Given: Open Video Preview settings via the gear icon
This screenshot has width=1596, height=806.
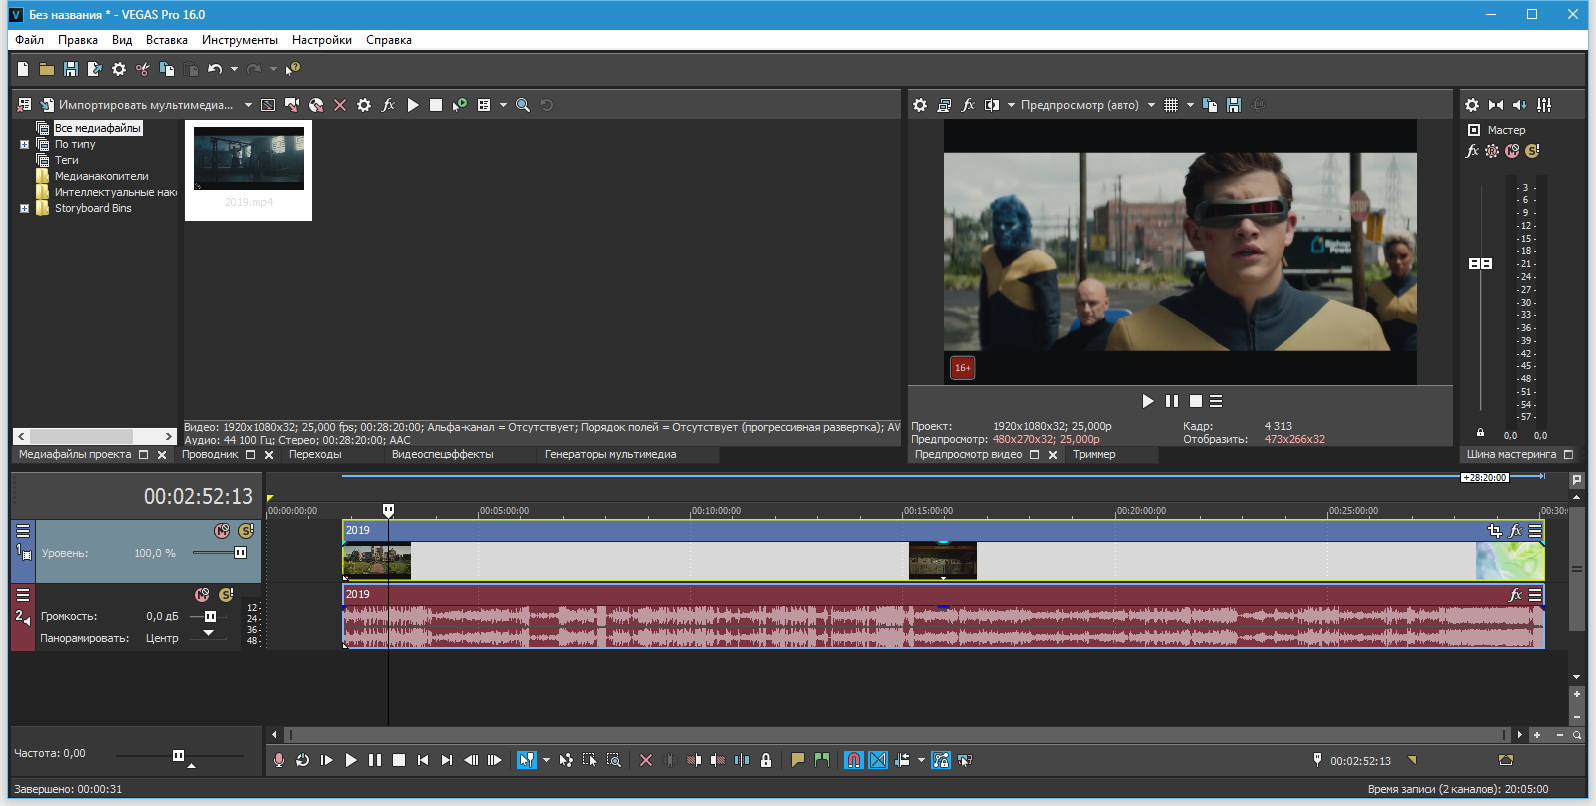Looking at the screenshot, I should (x=920, y=105).
